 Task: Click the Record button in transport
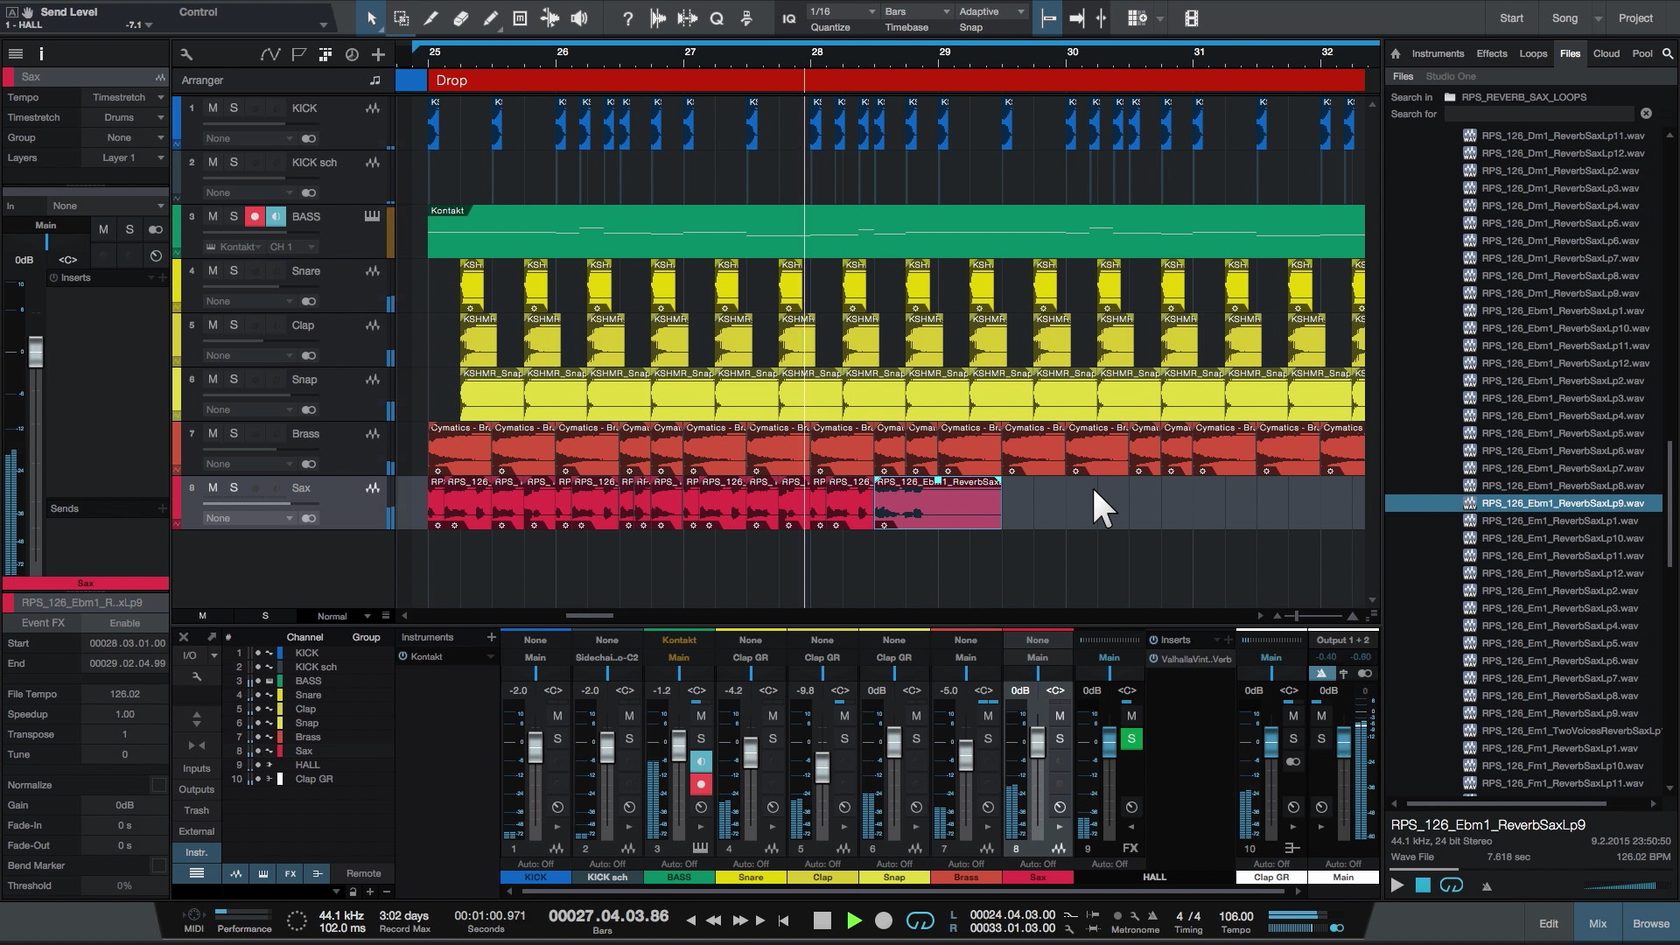coord(884,920)
